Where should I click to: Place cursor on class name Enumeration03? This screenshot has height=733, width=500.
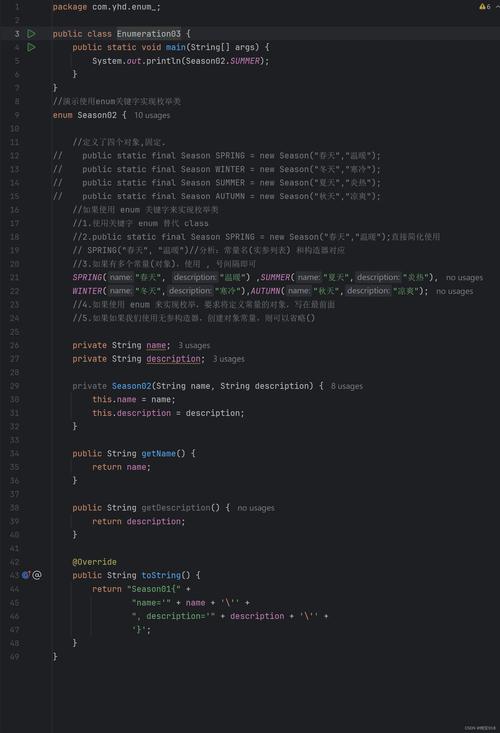coord(149,34)
